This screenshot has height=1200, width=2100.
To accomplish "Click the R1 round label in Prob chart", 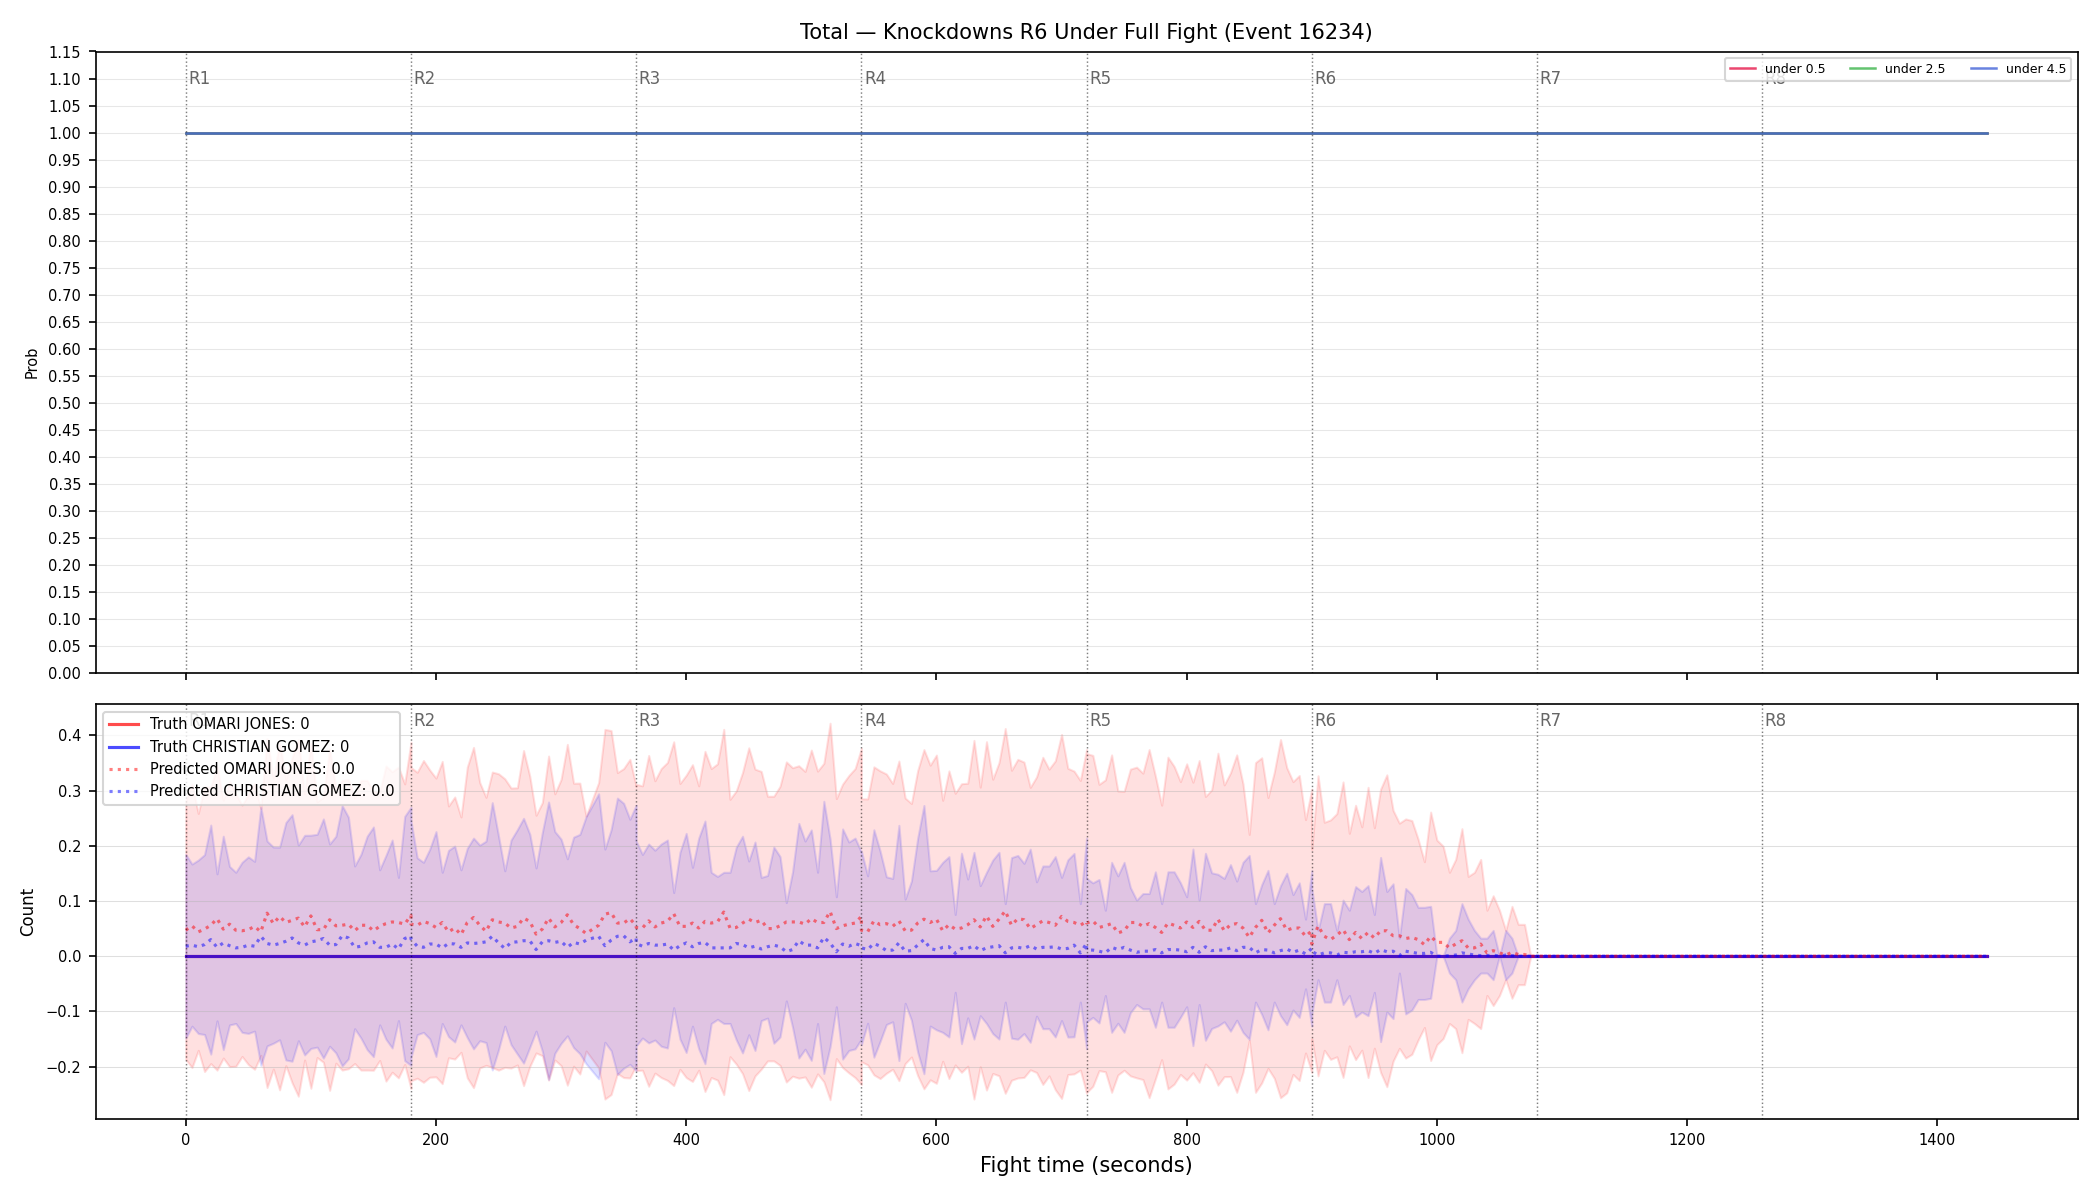I will 199,78.
